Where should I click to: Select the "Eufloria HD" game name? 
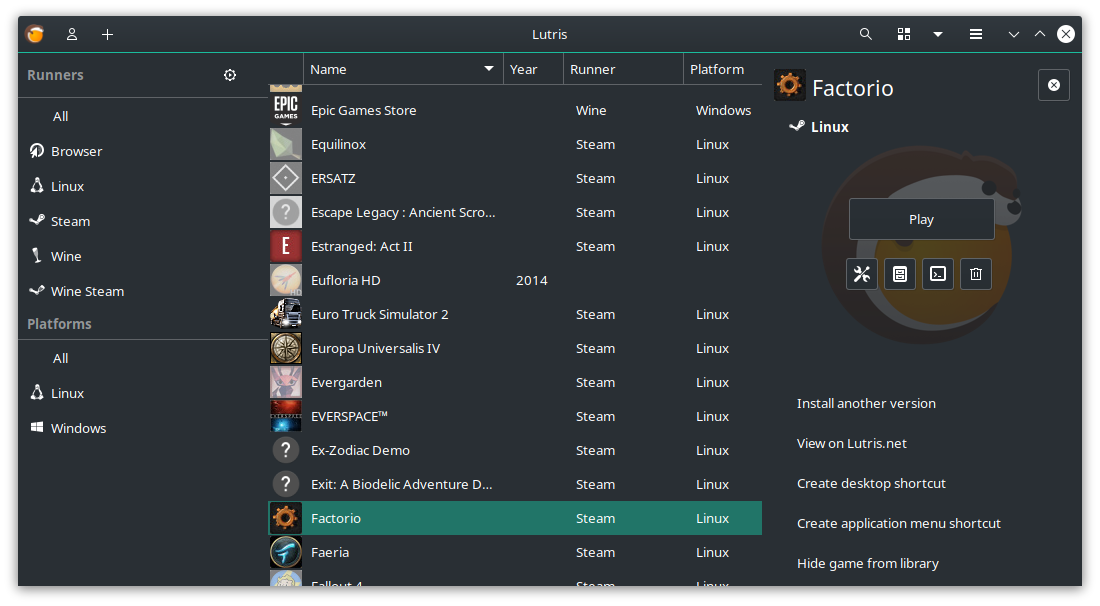(x=345, y=281)
